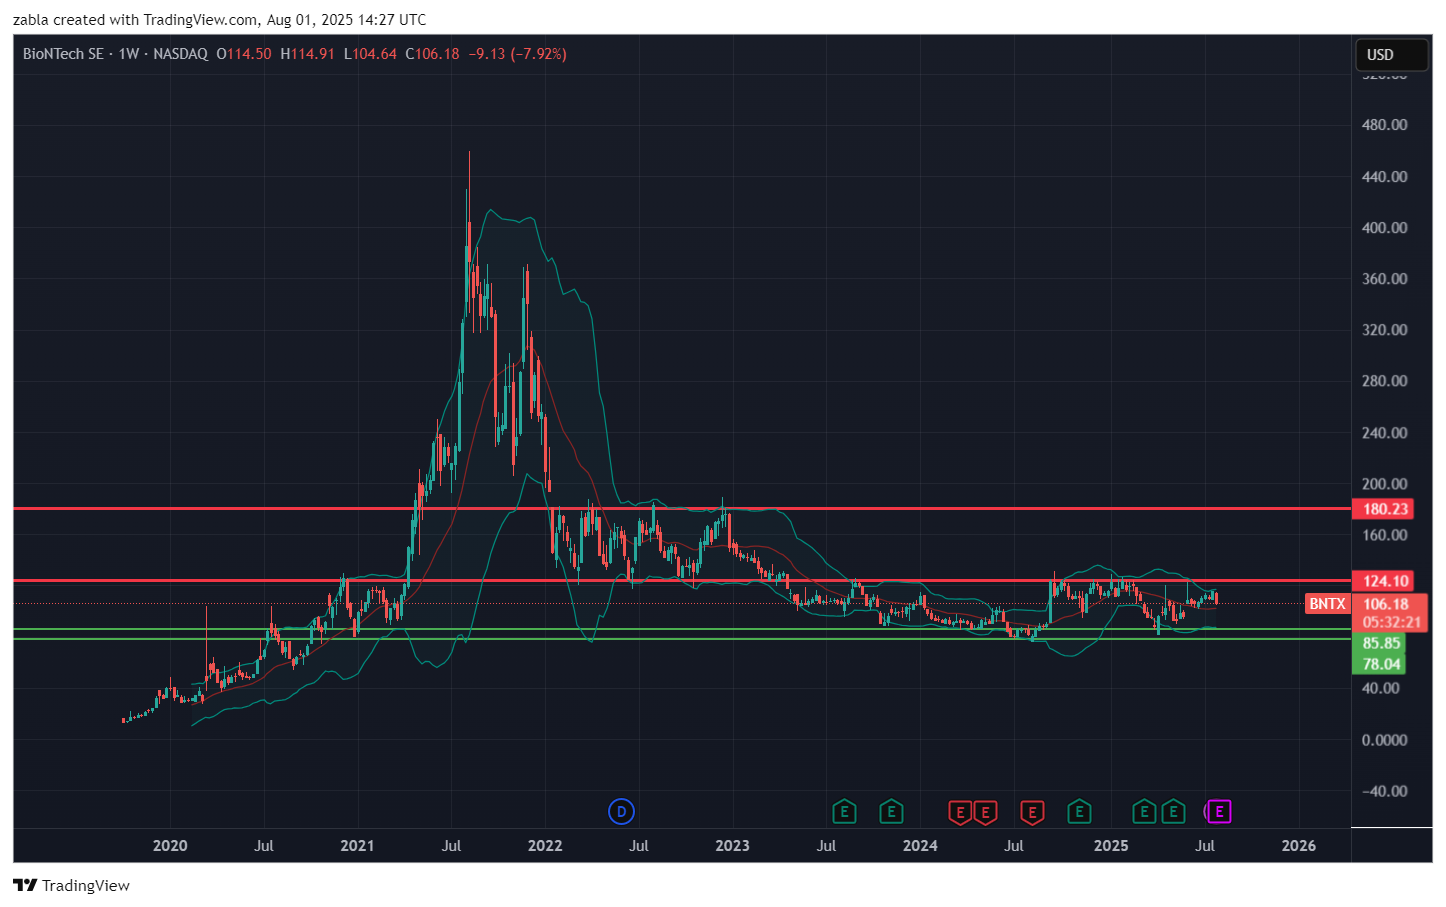Click the NASDAQ exchange label in legend
The width and height of the screenshot is (1446, 907).
181,54
